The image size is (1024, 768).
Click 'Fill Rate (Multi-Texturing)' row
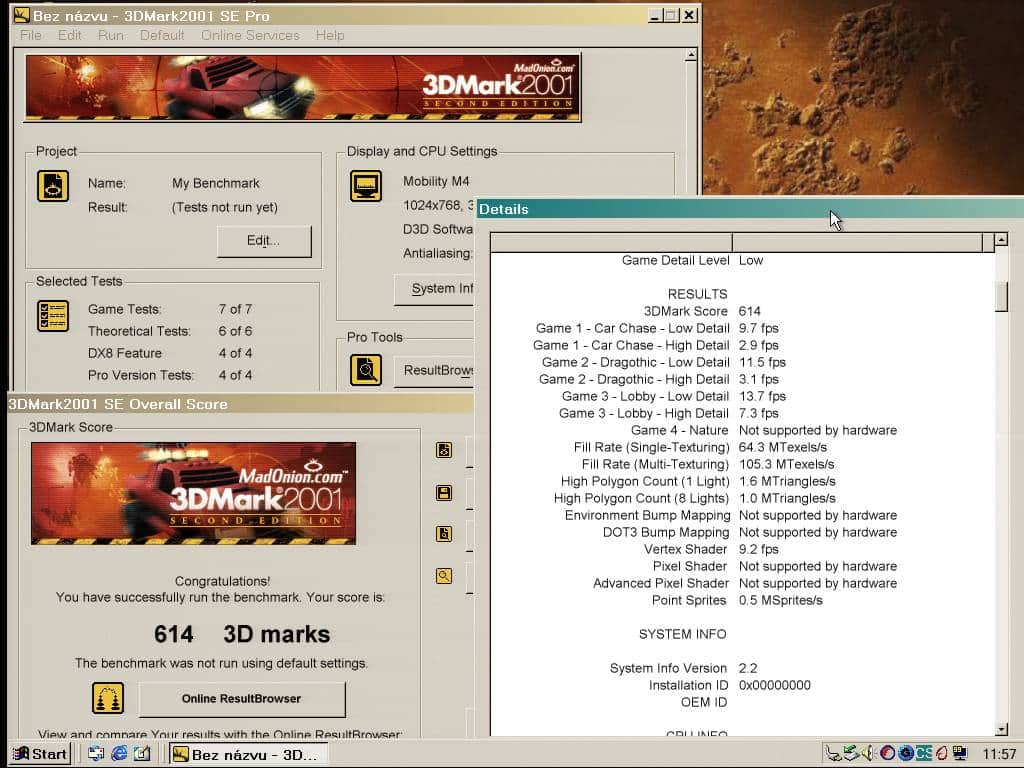pyautogui.click(x=743, y=464)
